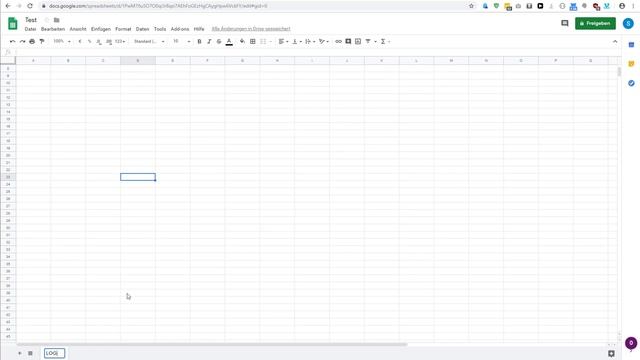Open the comment history icon
This screenshot has width=640, height=360.
pos(565,23)
